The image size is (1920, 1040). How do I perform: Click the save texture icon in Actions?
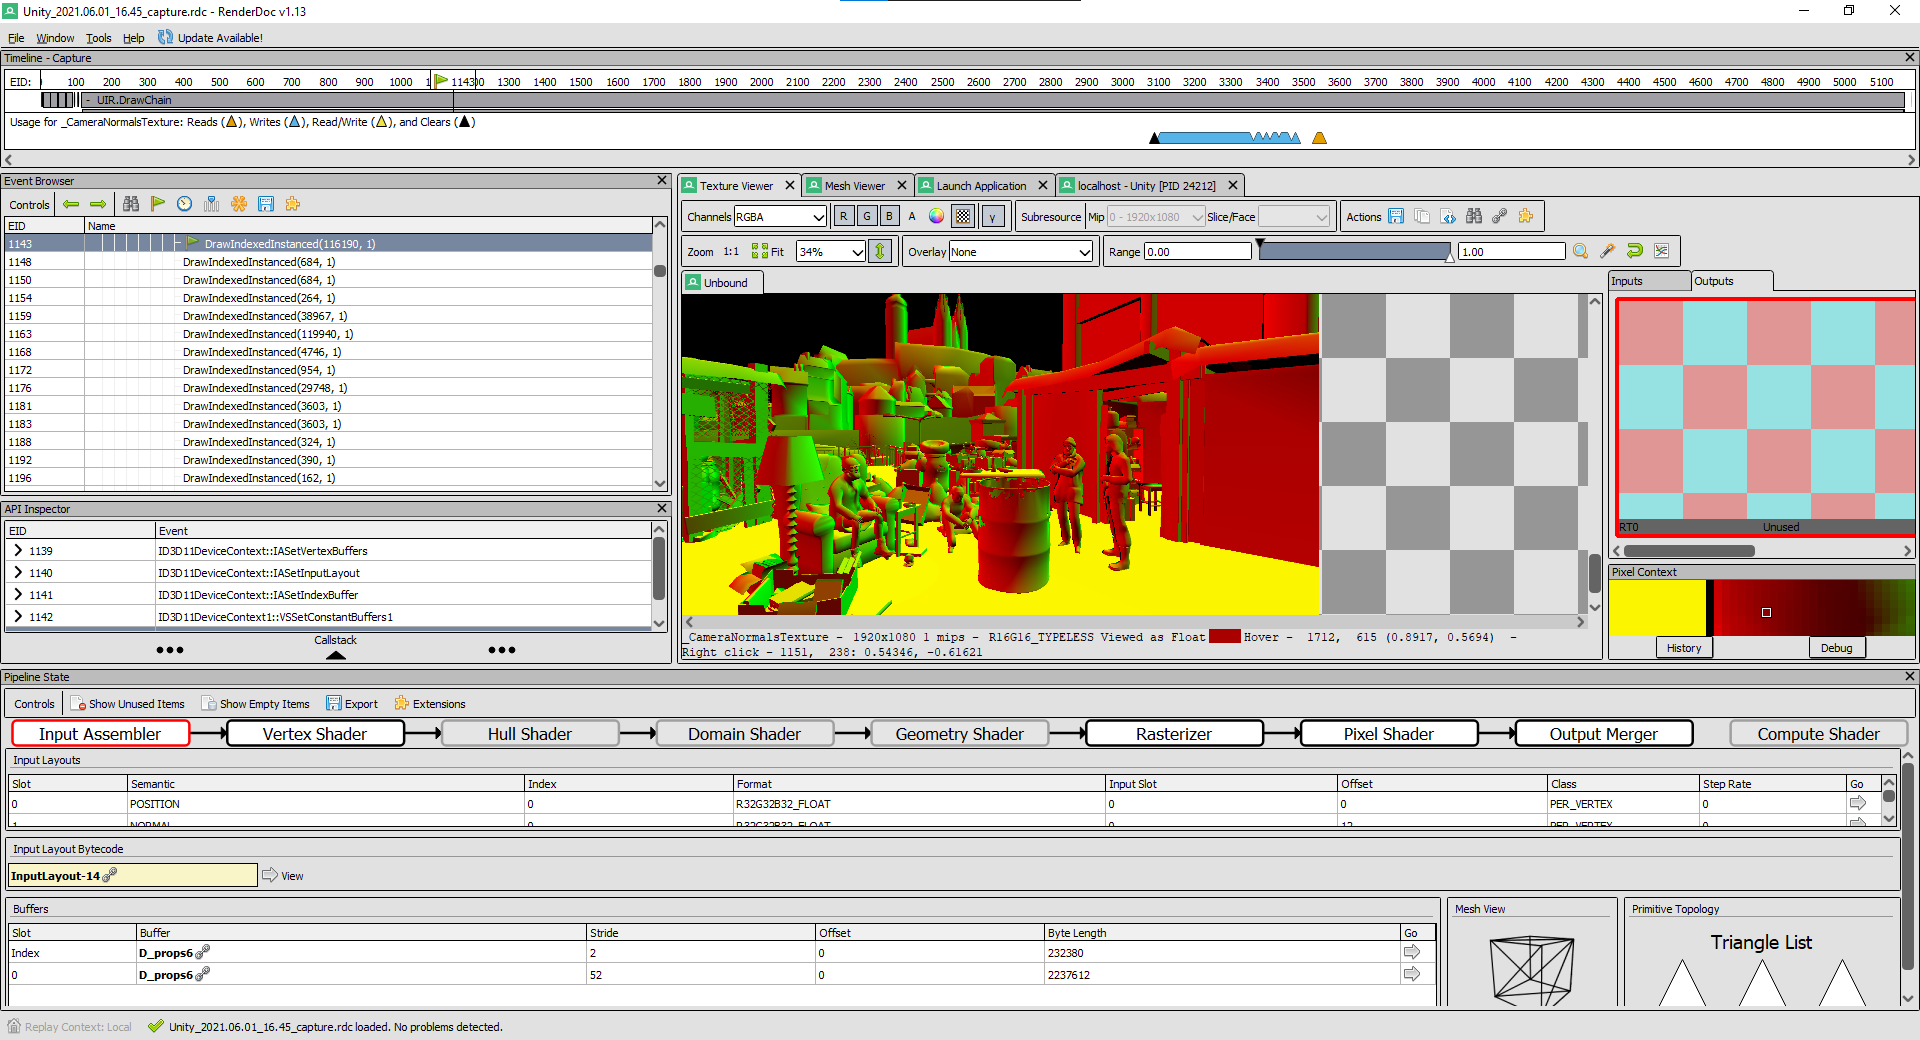click(1396, 216)
